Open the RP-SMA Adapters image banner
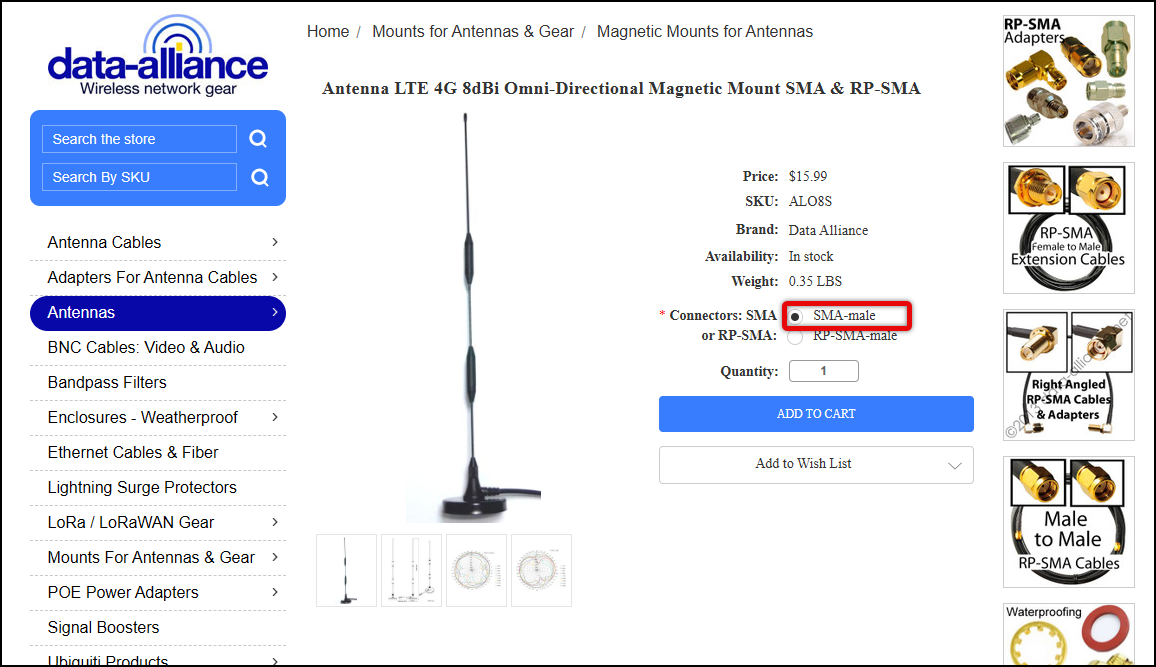The width and height of the screenshot is (1156, 667). point(1068,81)
